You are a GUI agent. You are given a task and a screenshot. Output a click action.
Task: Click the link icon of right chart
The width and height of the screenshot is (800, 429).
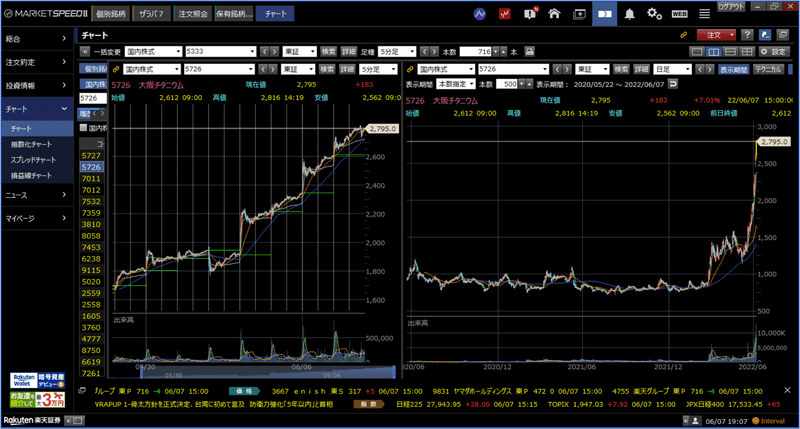pos(410,69)
